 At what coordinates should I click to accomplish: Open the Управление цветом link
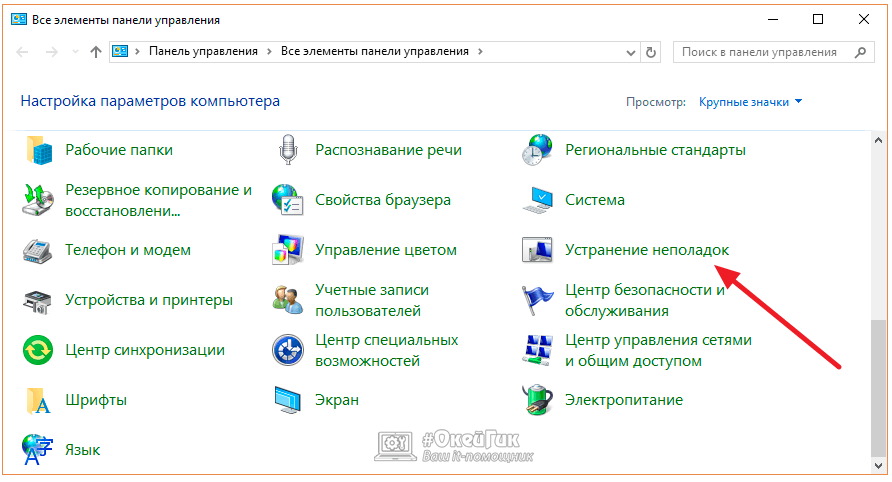point(386,250)
